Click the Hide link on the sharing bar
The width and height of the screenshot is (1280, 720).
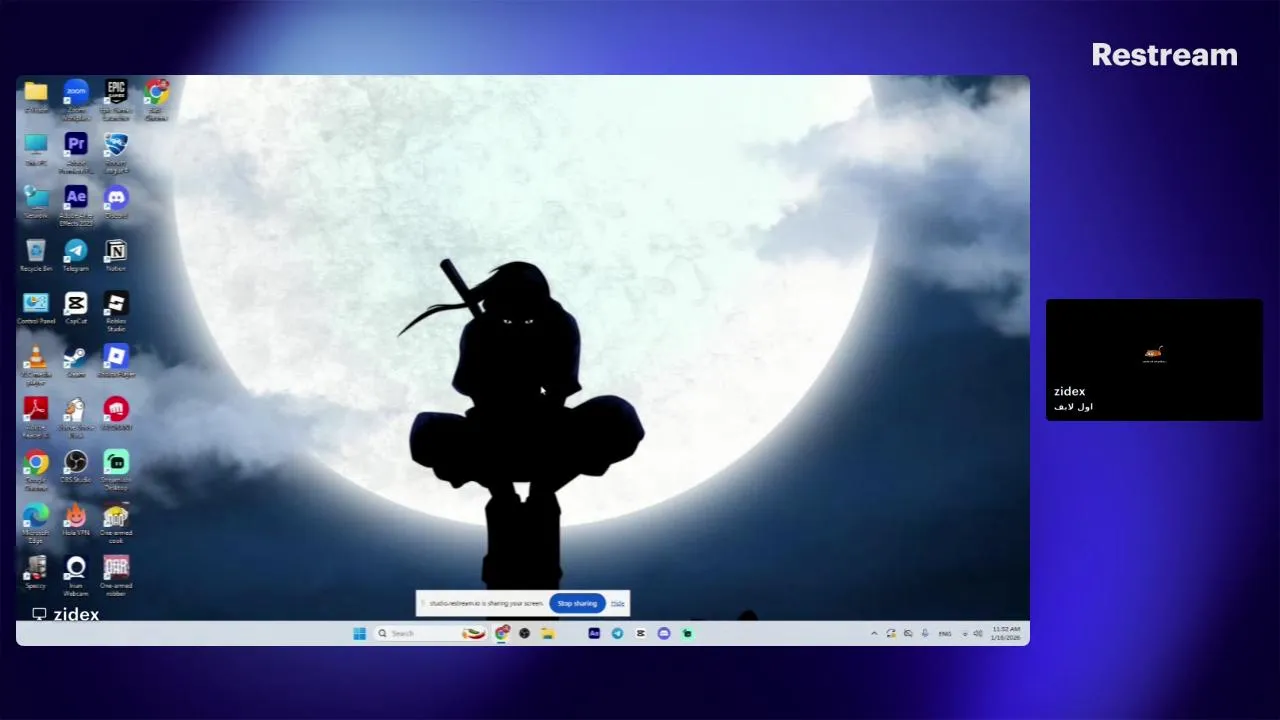[618, 603]
